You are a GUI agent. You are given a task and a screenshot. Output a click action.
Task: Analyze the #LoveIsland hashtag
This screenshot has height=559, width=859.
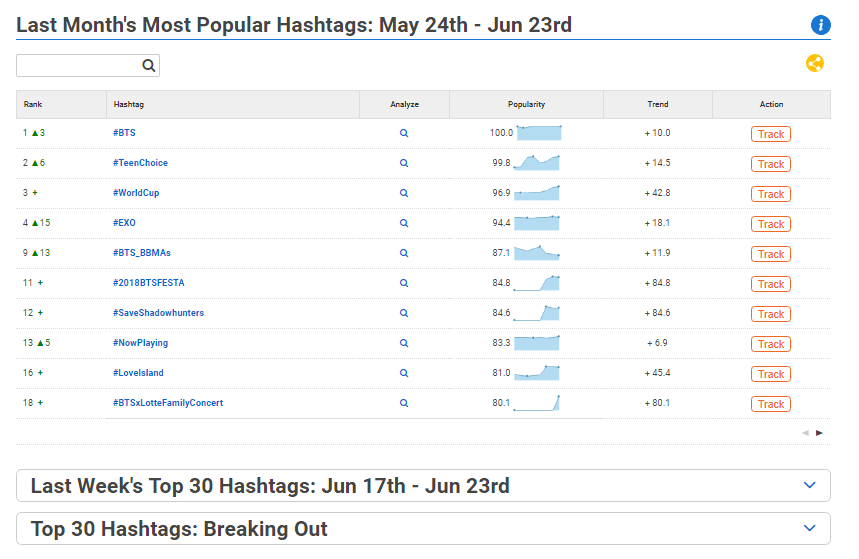404,373
